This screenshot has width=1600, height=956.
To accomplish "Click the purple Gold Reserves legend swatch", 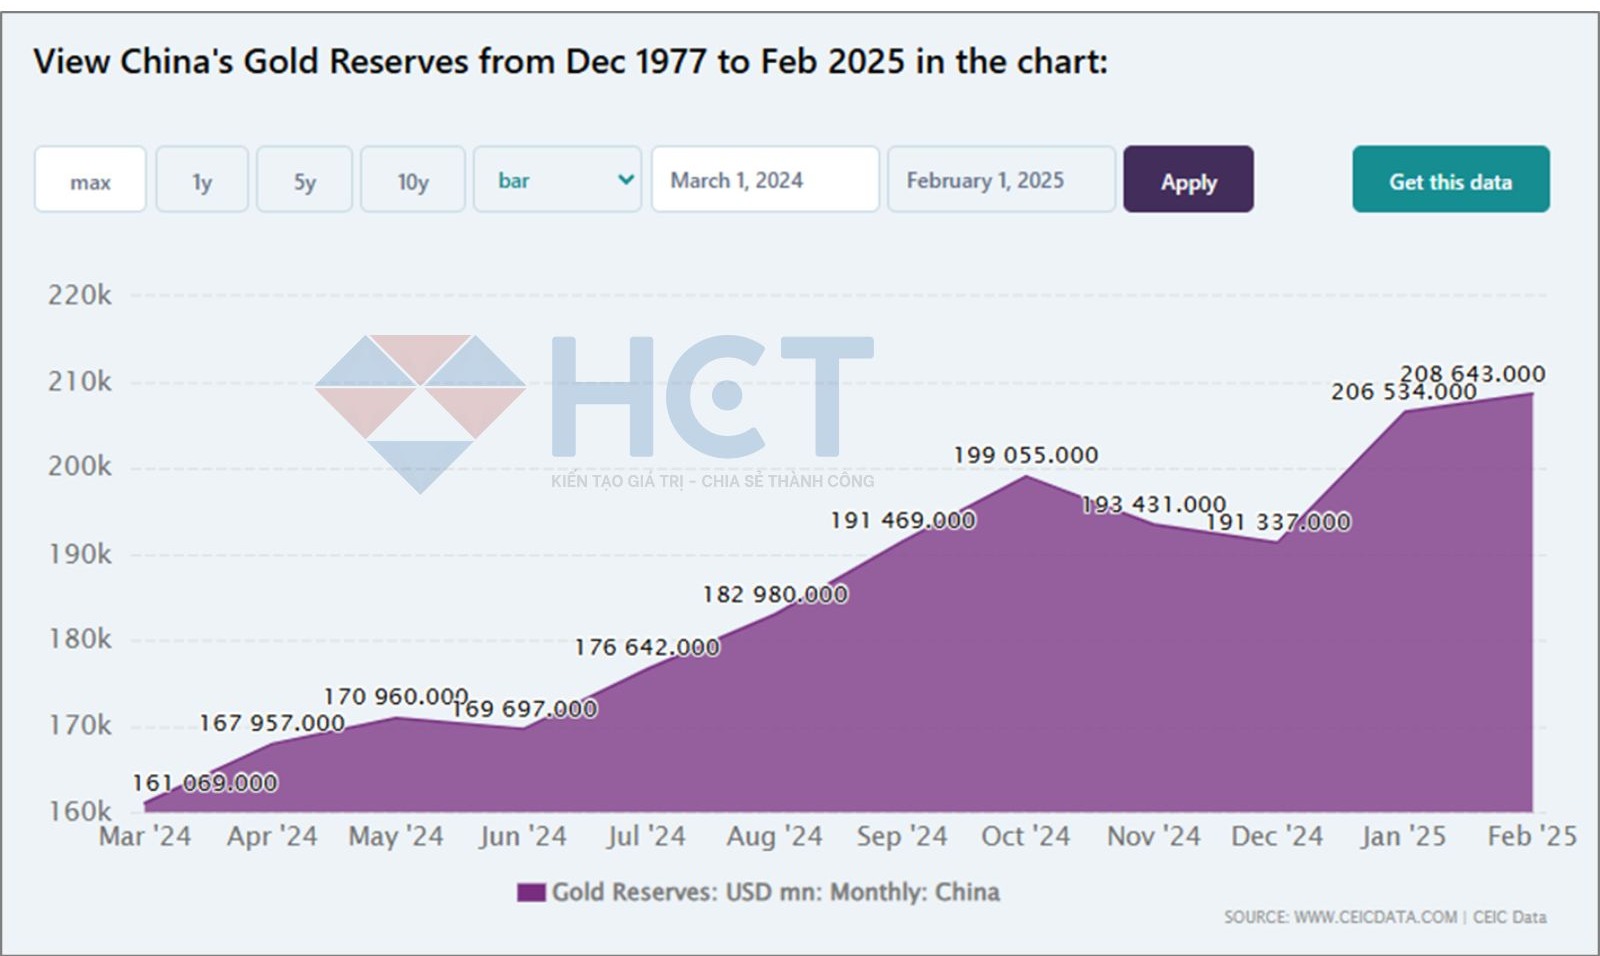I will click(531, 892).
